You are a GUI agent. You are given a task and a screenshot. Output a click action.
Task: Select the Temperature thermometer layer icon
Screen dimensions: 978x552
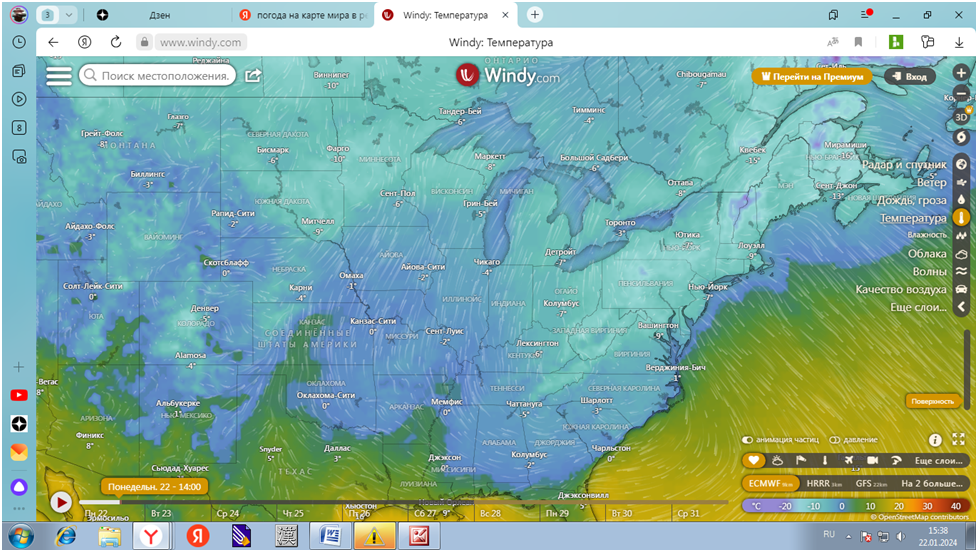point(961,218)
